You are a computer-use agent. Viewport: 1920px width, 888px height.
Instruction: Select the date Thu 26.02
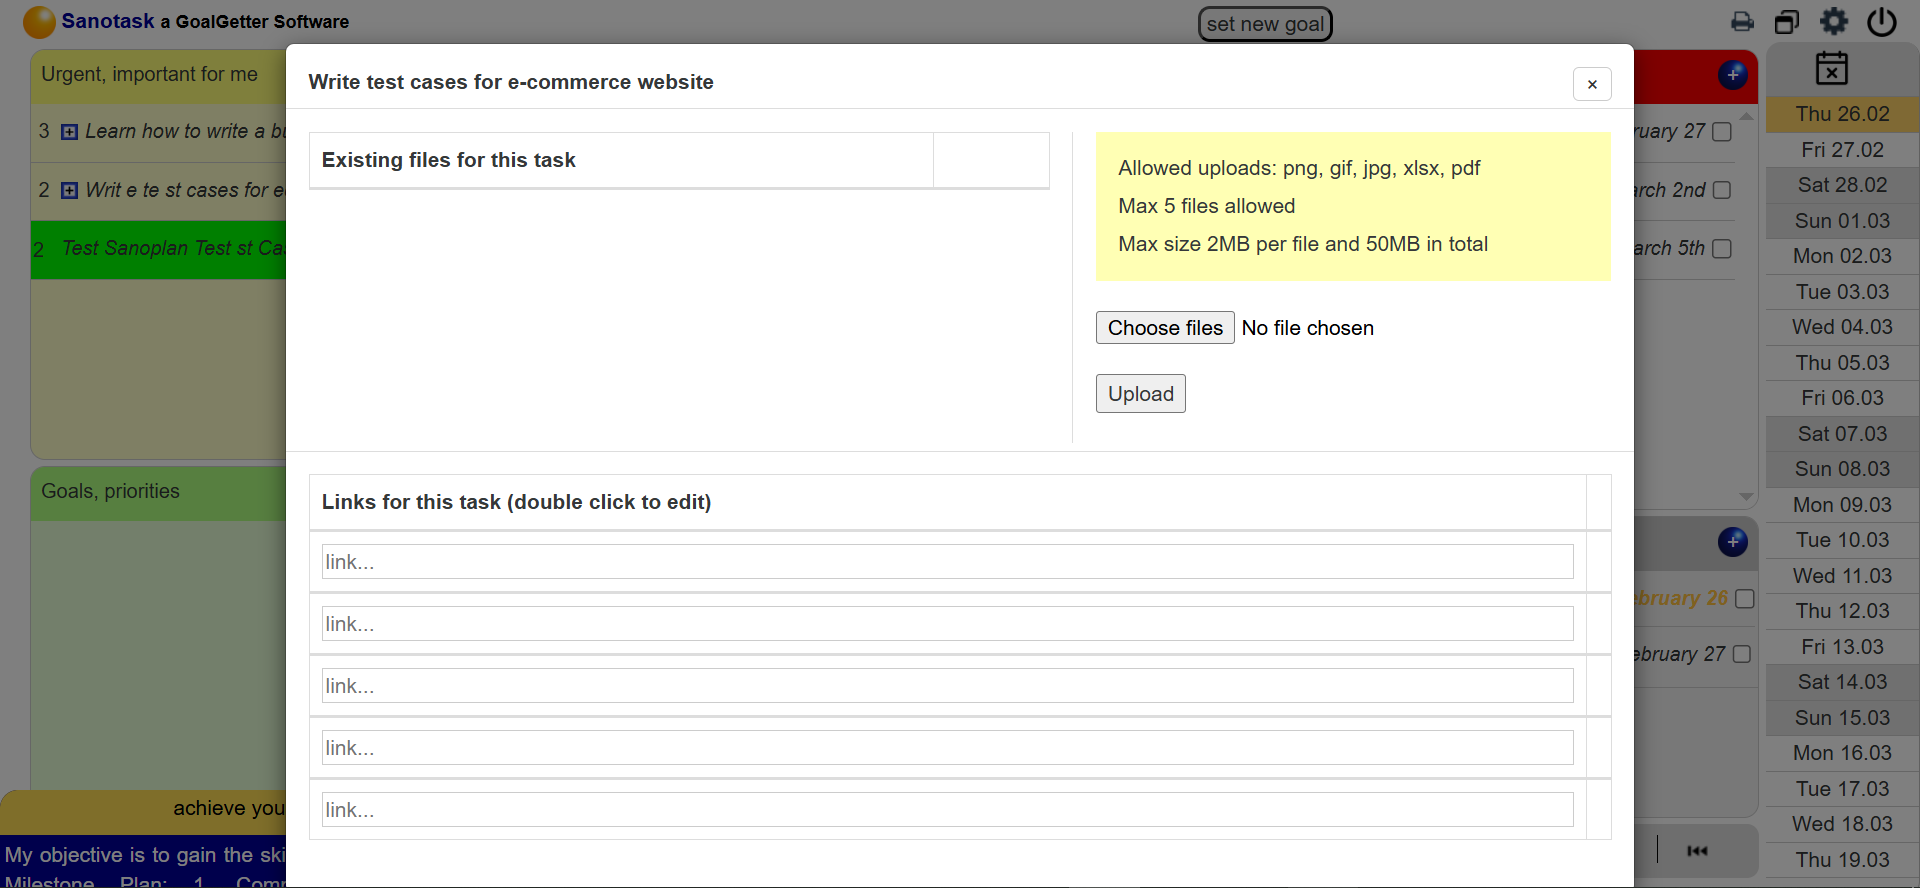click(1842, 114)
